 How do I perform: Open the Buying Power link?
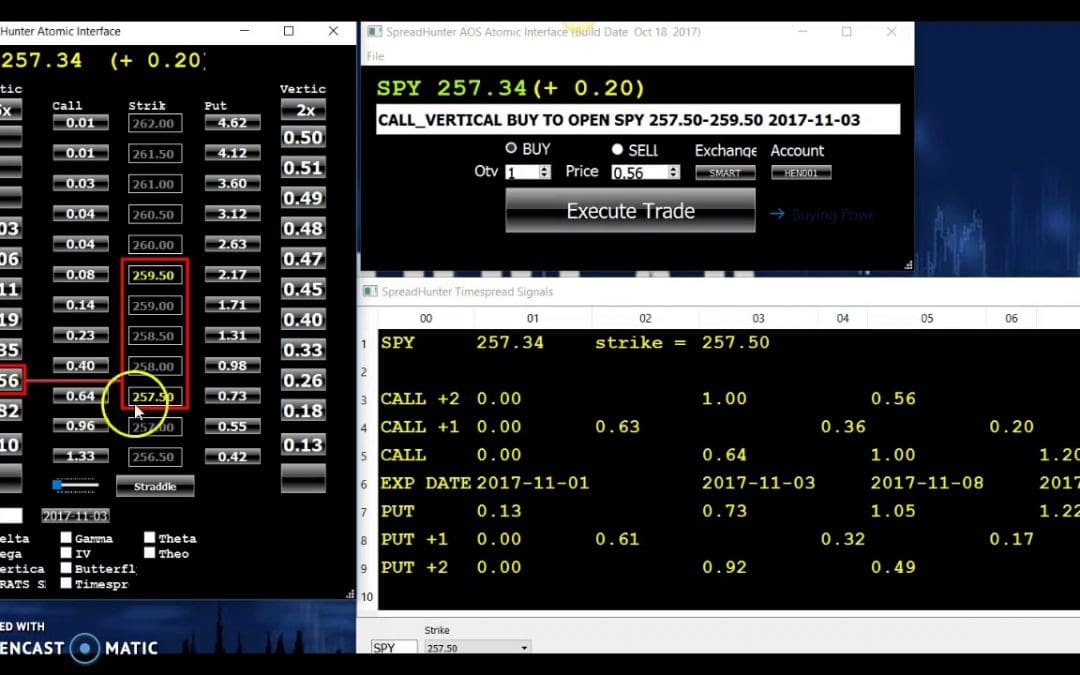pyautogui.click(x=833, y=215)
